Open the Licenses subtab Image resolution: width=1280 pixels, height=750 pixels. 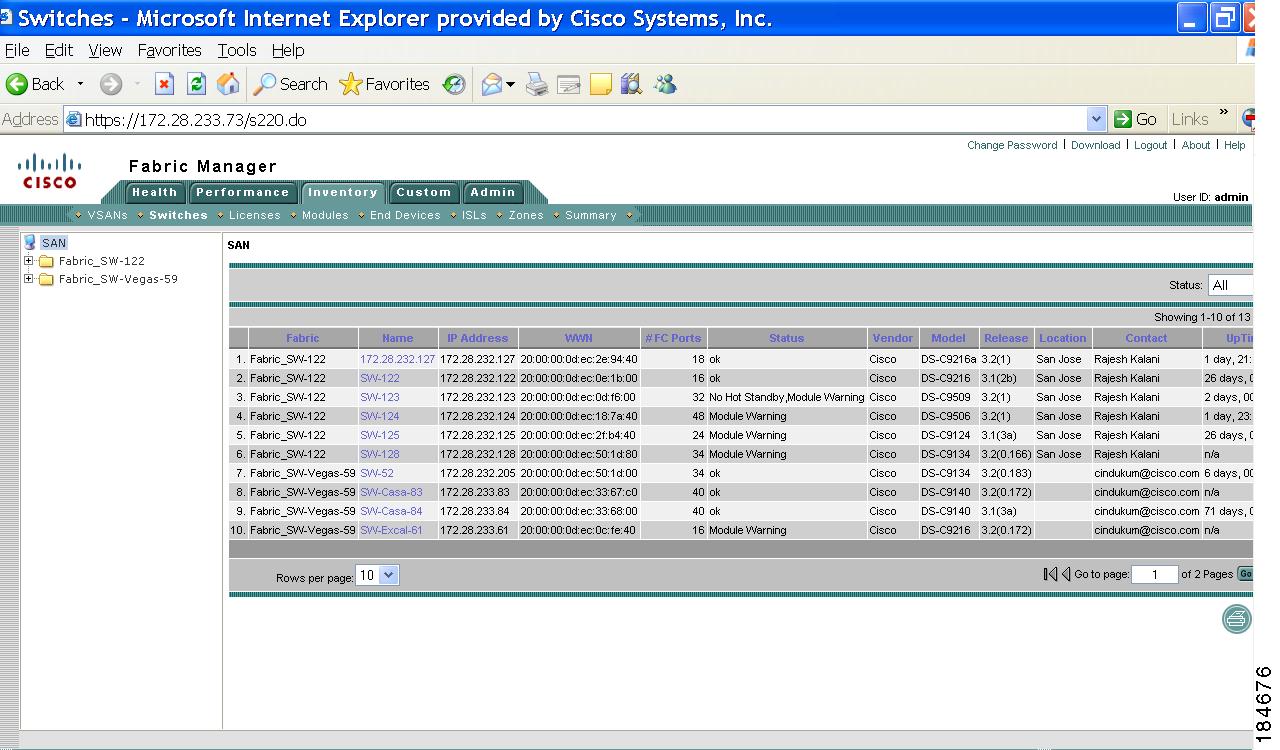click(x=255, y=215)
